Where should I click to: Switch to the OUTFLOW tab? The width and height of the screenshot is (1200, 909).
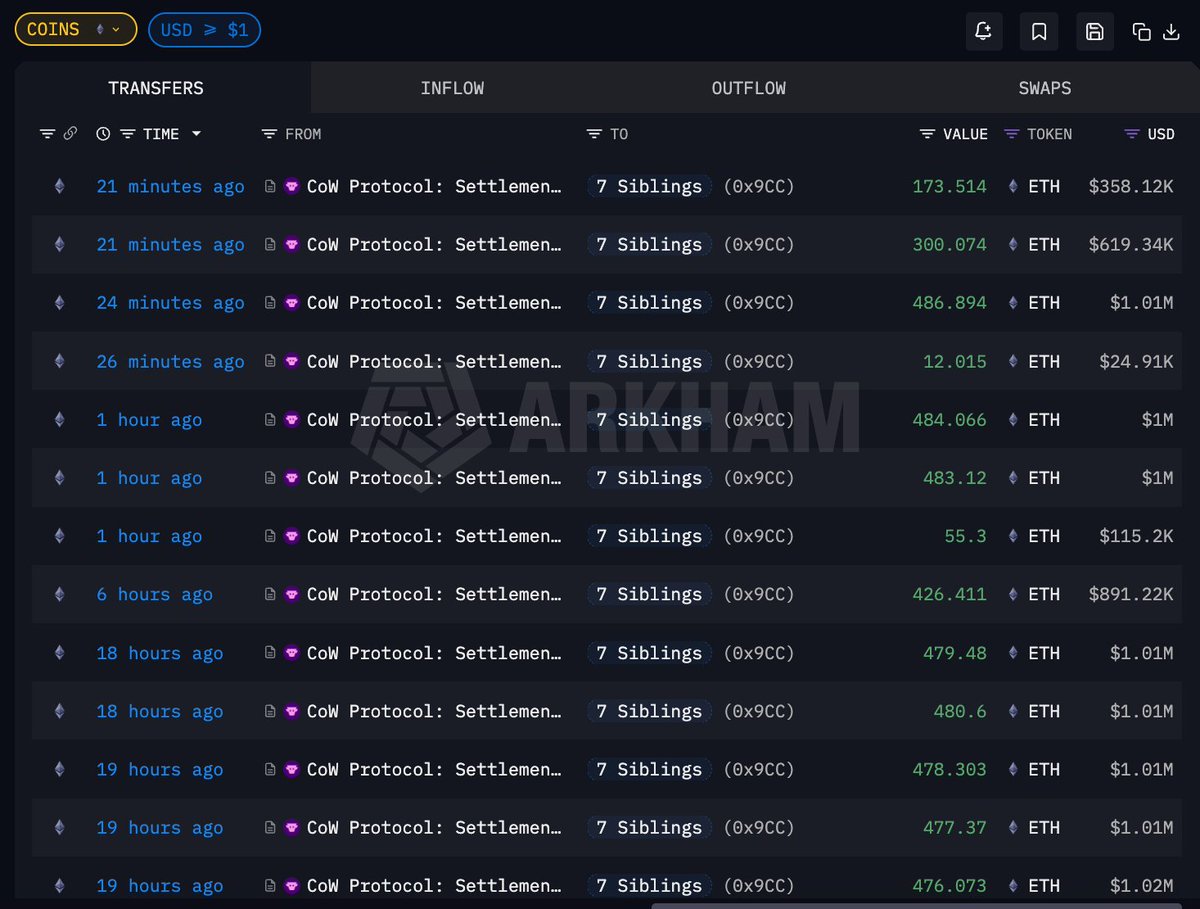tap(749, 88)
